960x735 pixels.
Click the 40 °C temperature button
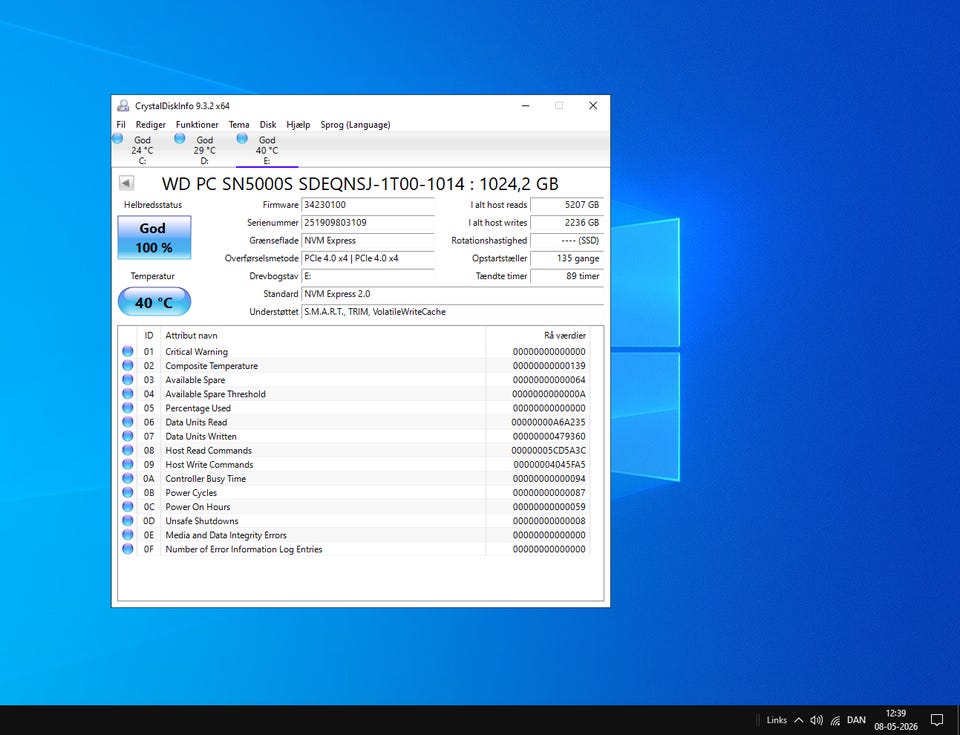[154, 302]
